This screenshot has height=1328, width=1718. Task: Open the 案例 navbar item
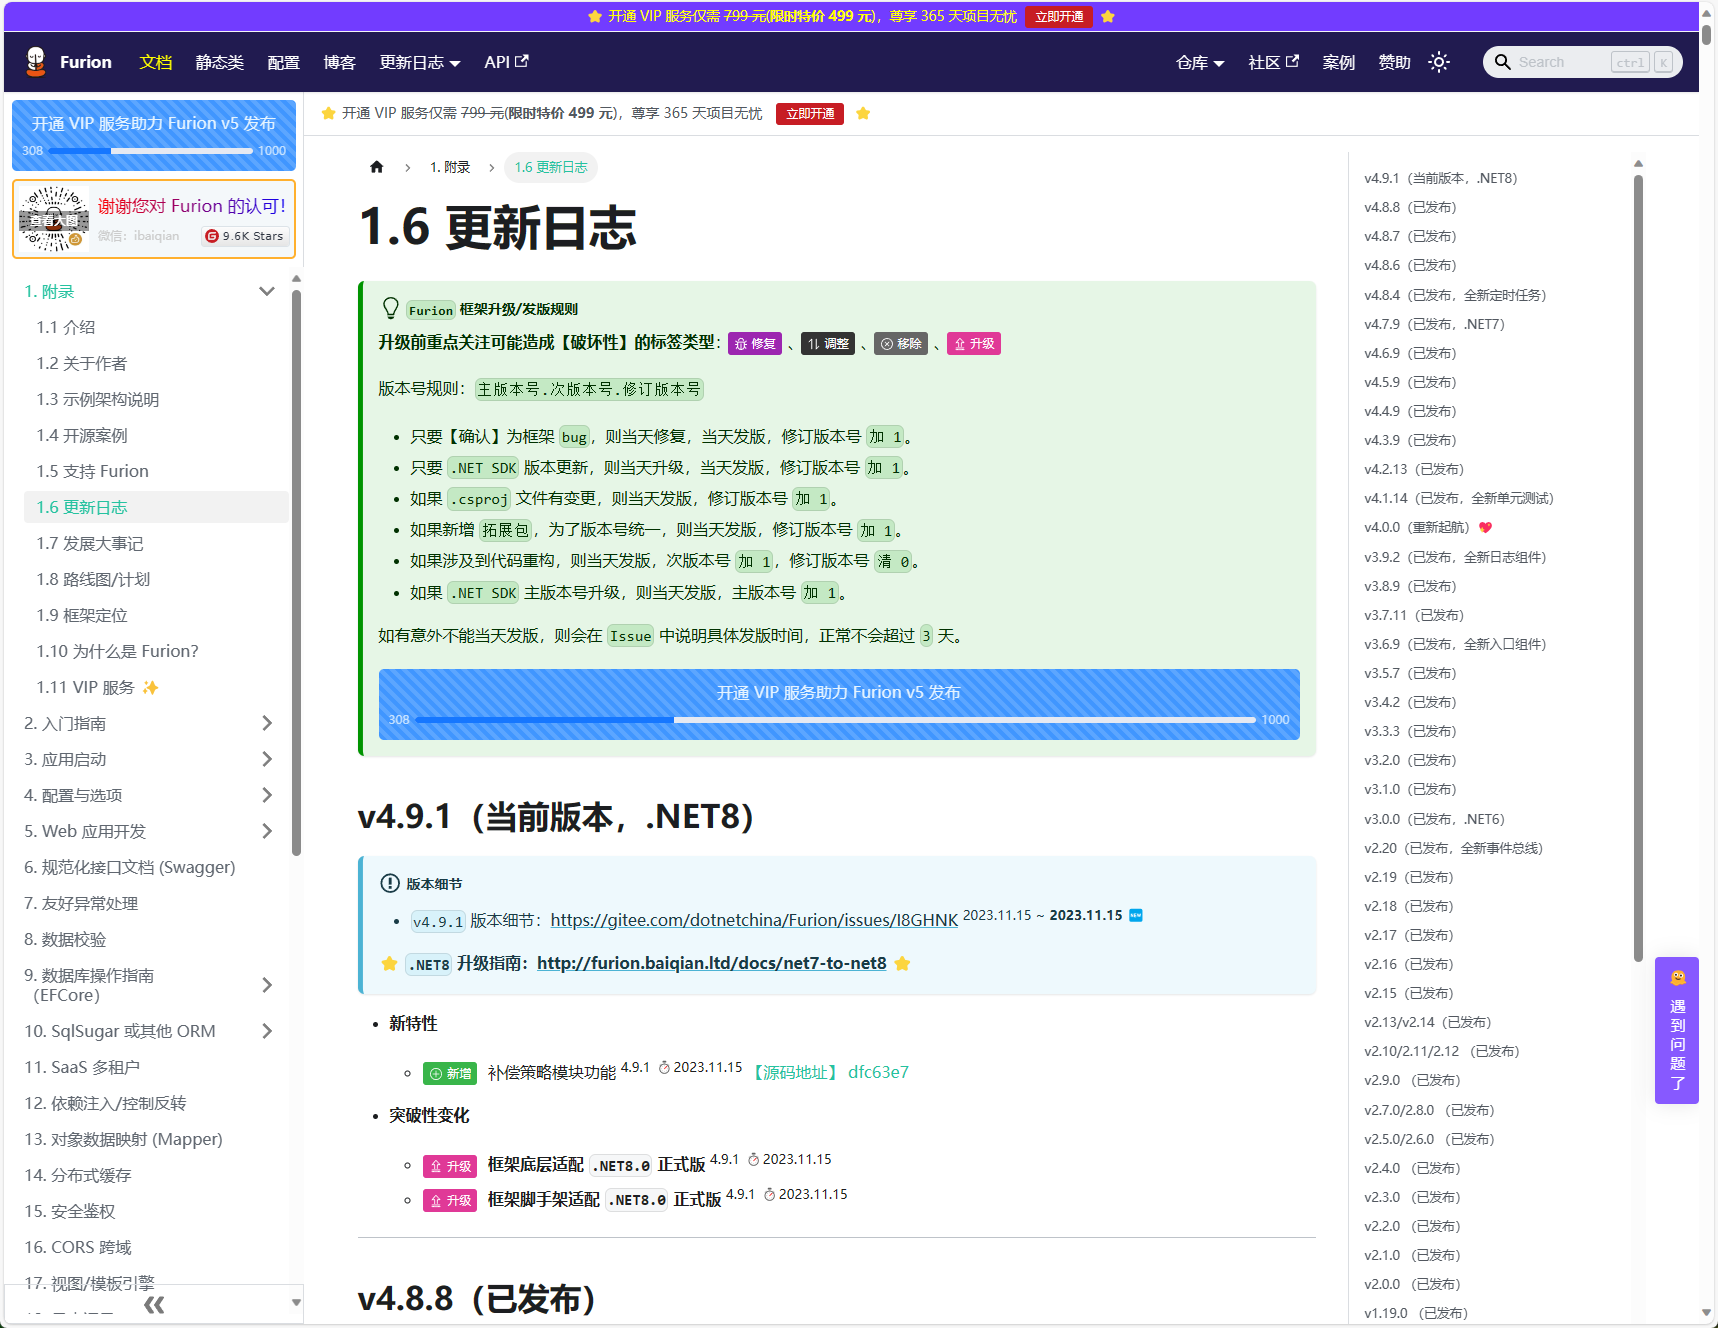[x=1339, y=62]
